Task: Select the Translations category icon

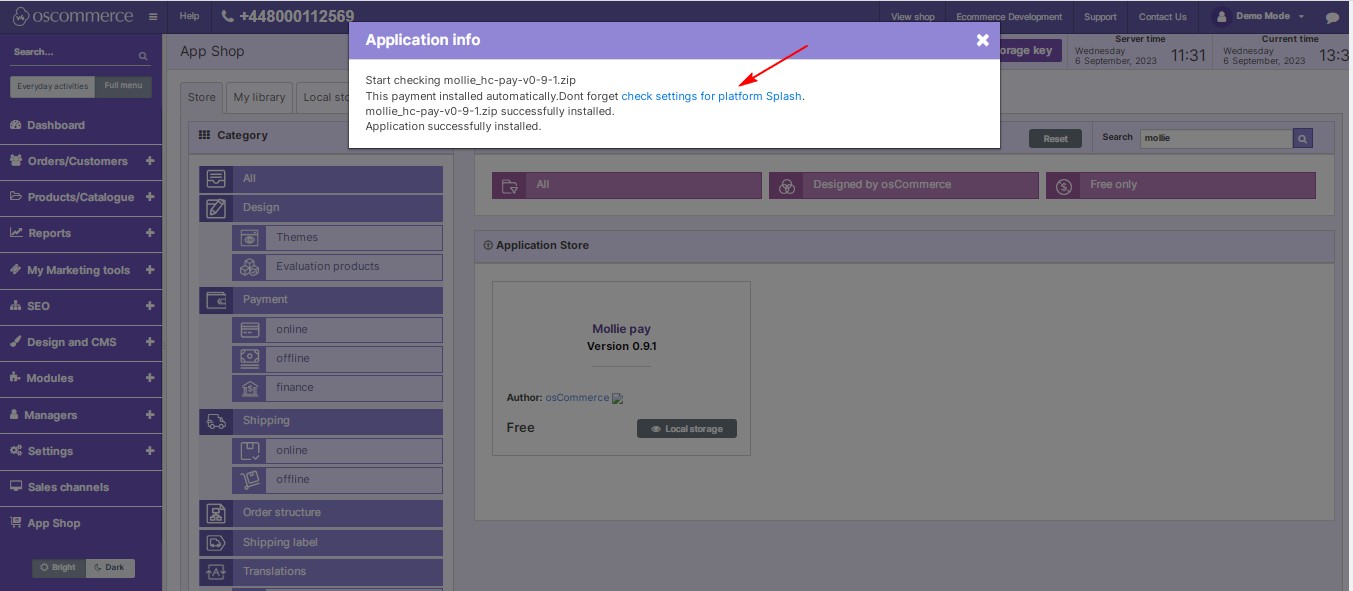Action: (216, 571)
